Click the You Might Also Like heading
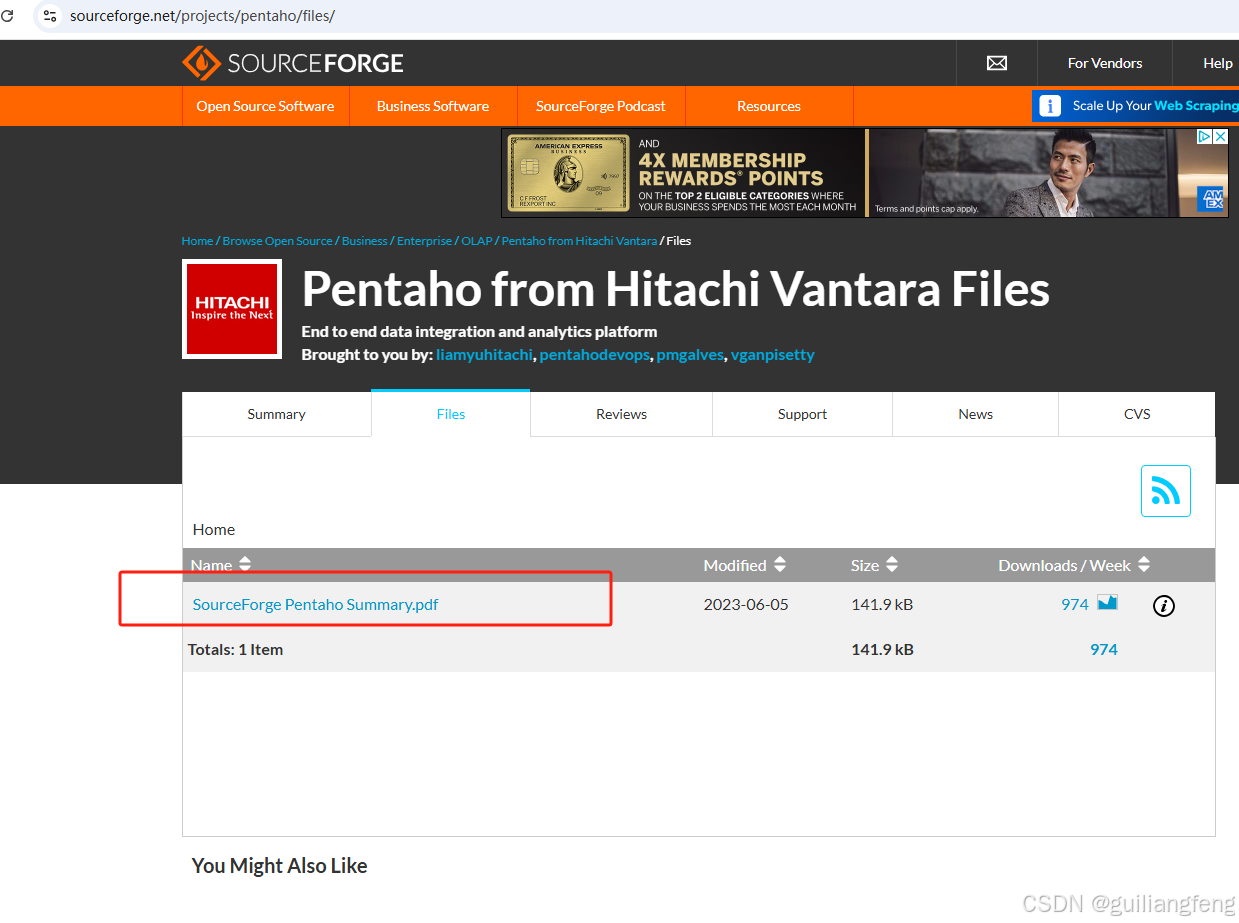 pyautogui.click(x=279, y=865)
